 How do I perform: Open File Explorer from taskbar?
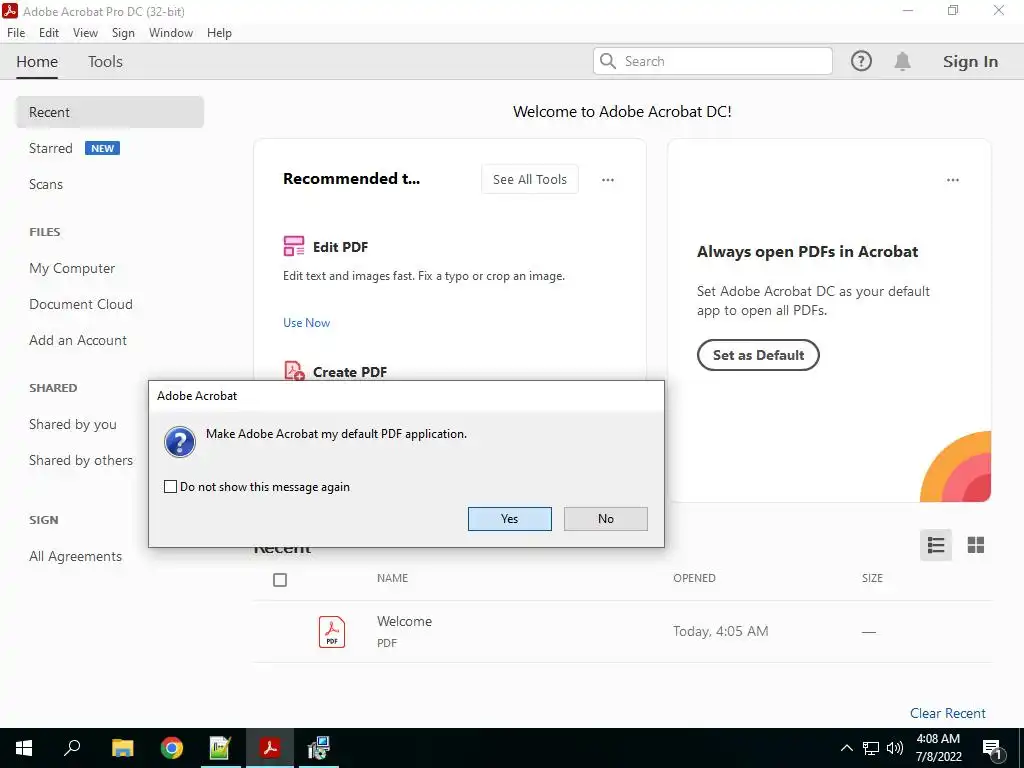pyautogui.click(x=122, y=748)
